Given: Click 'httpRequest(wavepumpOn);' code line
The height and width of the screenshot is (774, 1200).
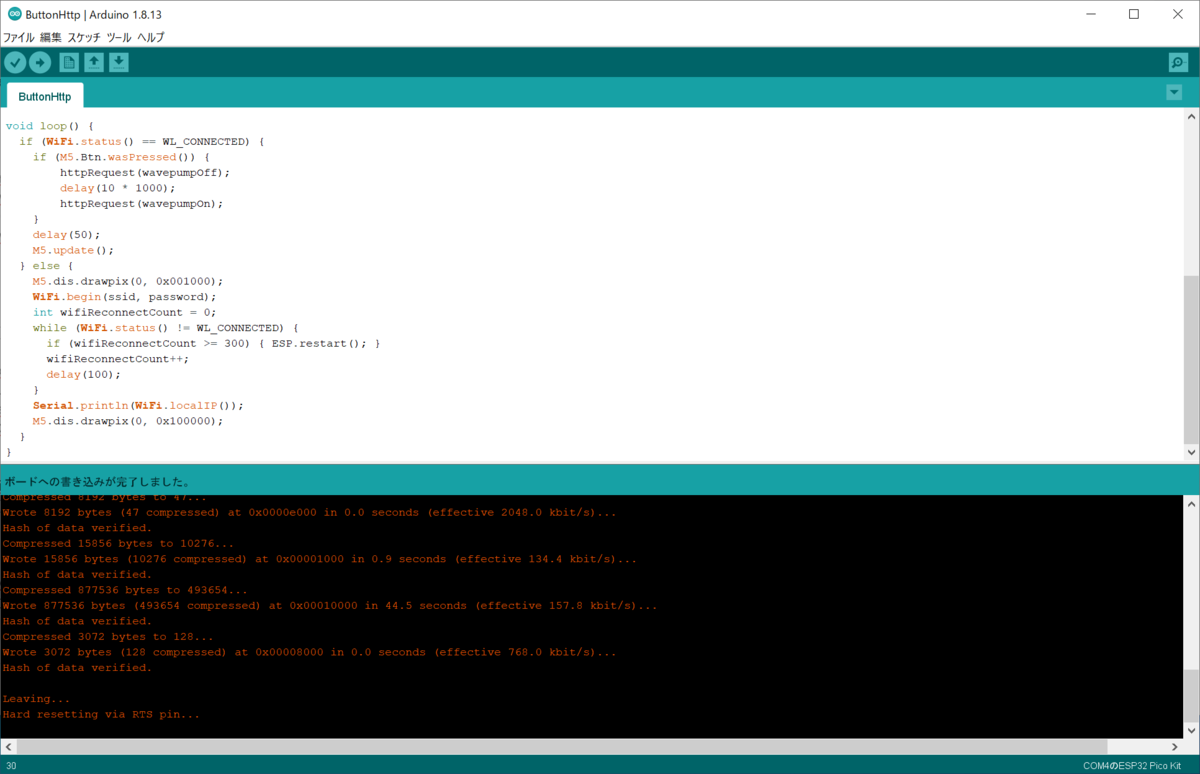Looking at the screenshot, I should [x=141, y=203].
